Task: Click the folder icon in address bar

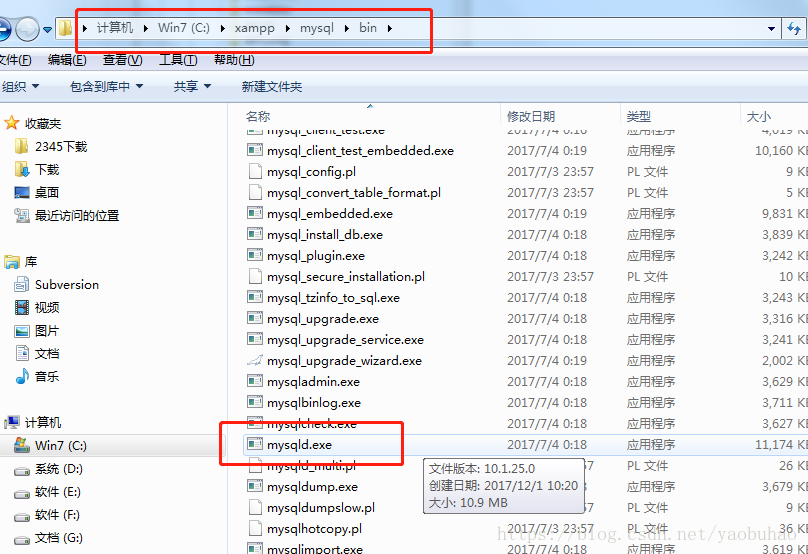Action: coord(65,28)
